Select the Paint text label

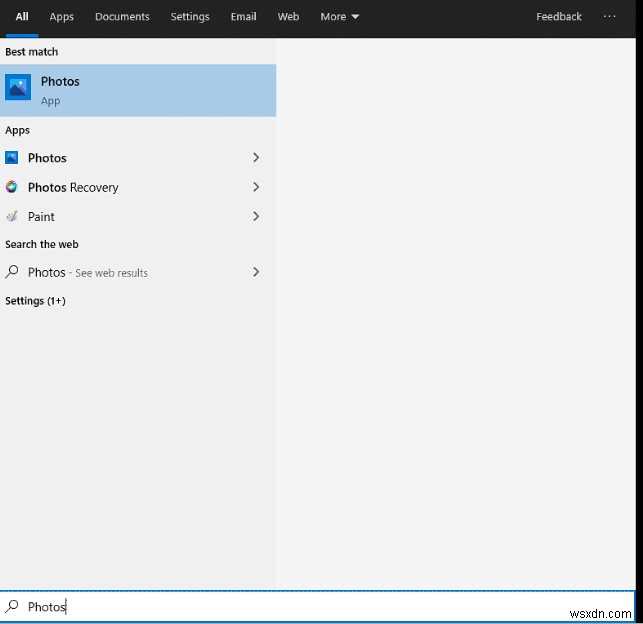click(x=41, y=216)
